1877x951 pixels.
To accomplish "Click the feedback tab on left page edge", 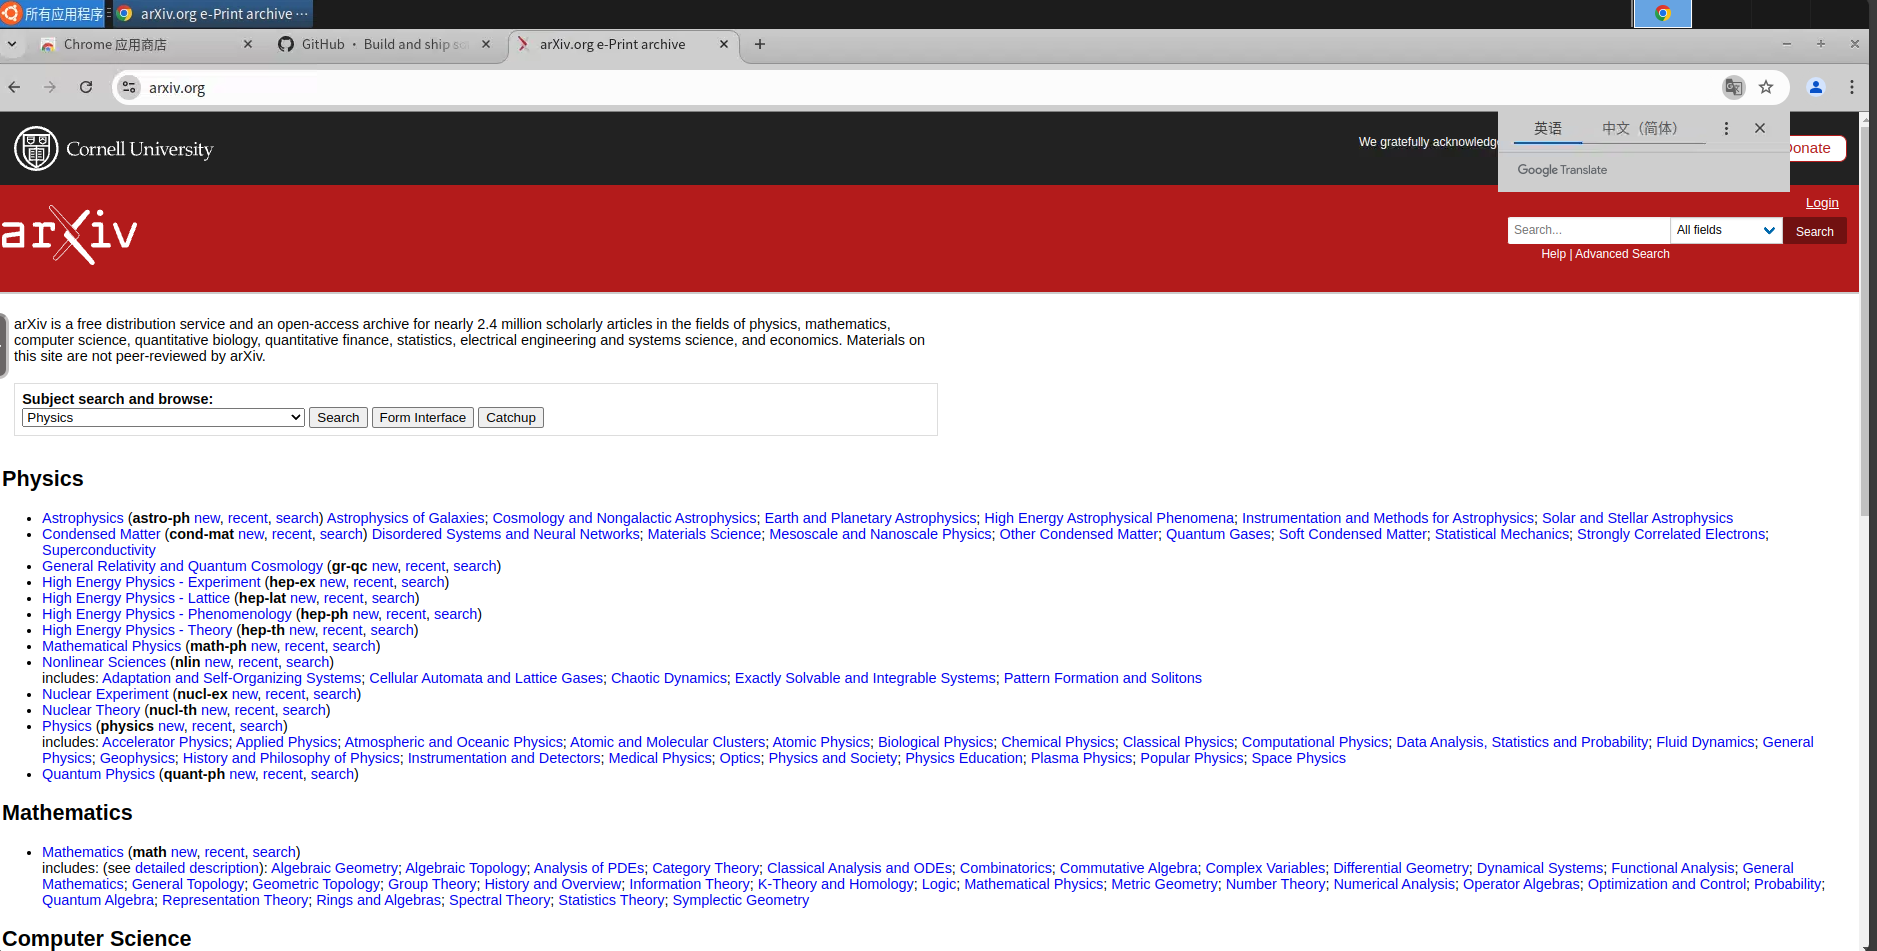I will coord(4,345).
